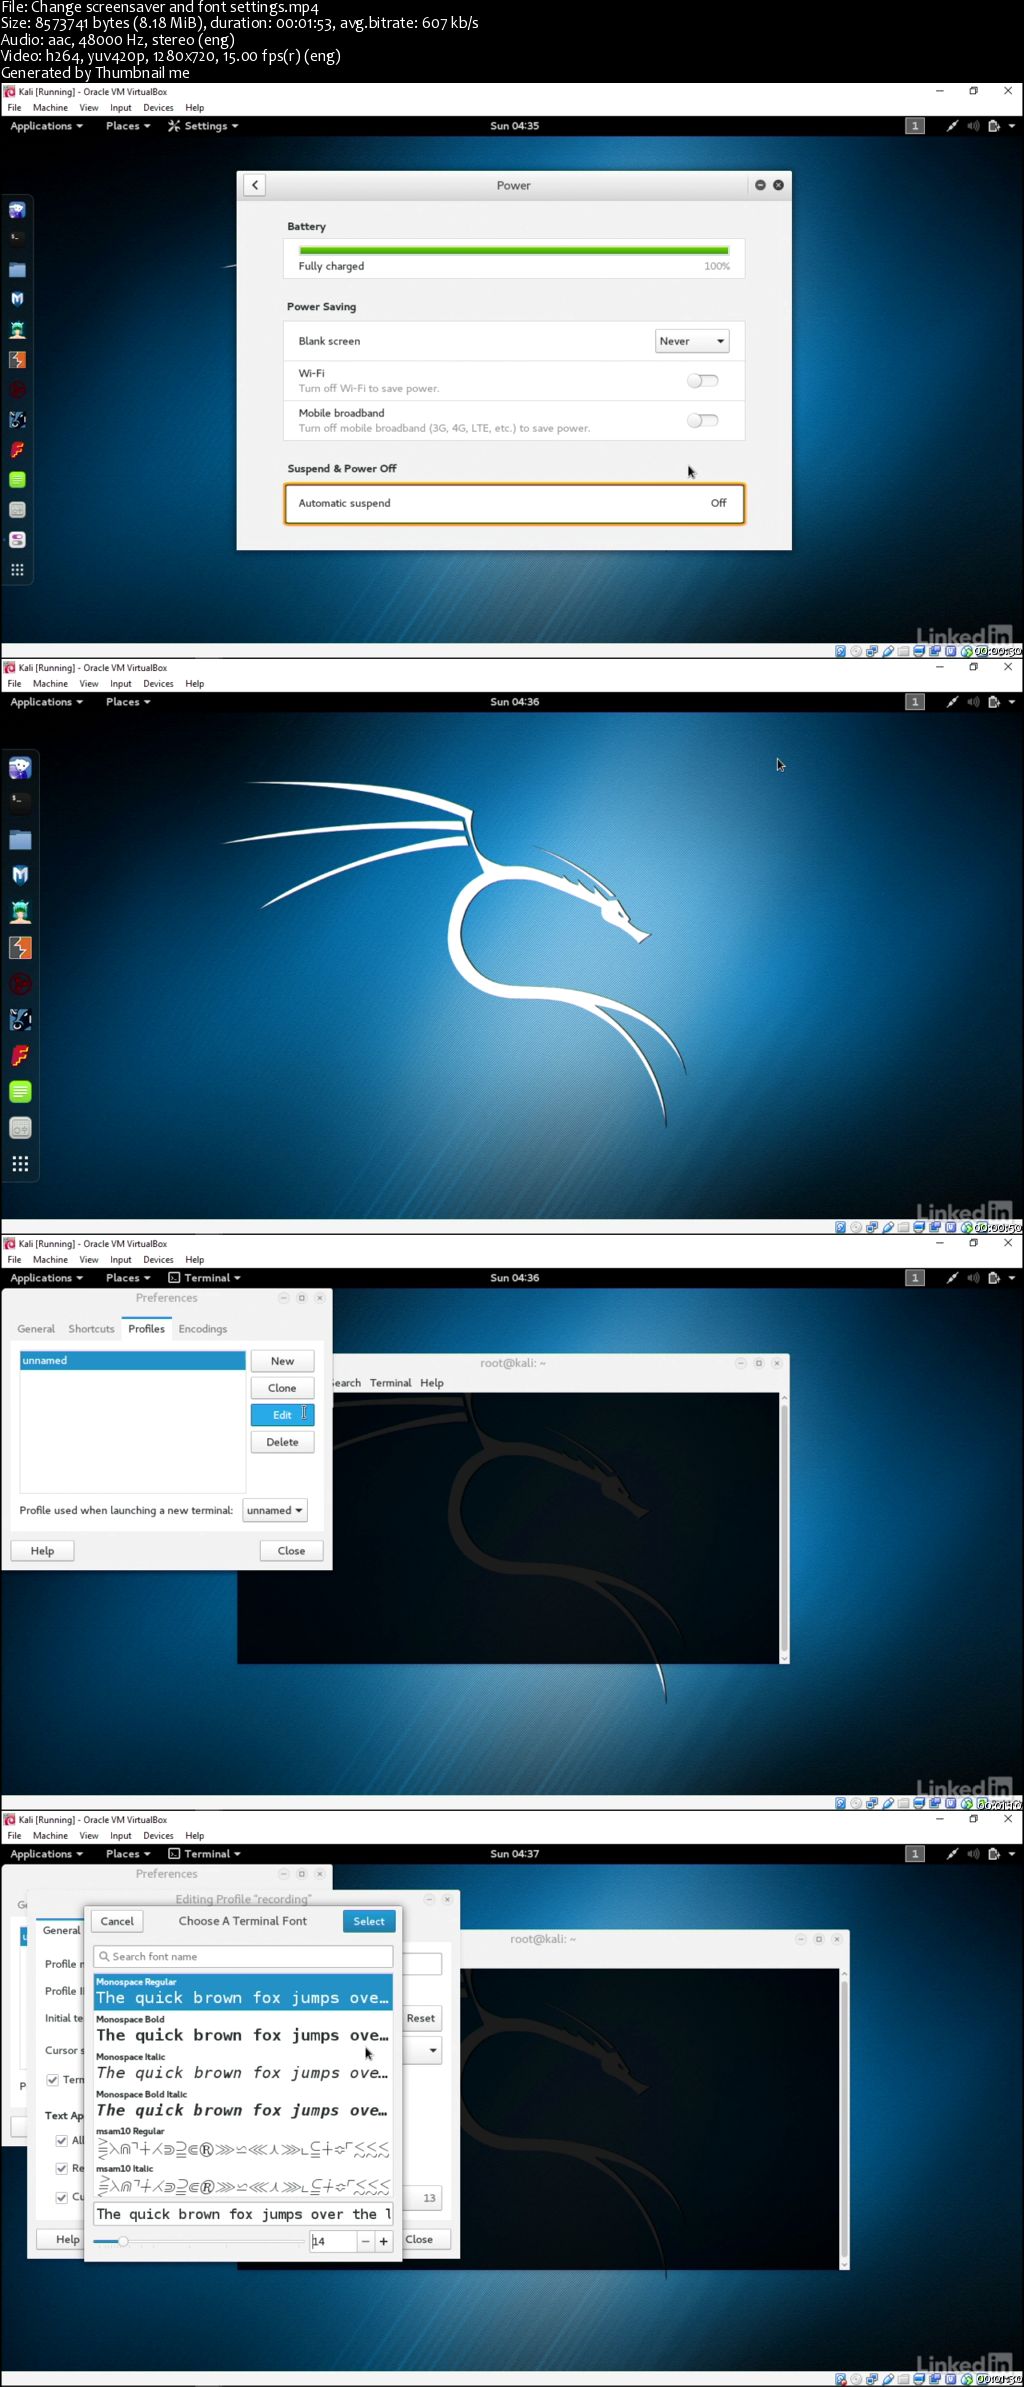Open Terminal from dock in empty desktop frame
Screen dimensions: 1024x2387
point(20,802)
